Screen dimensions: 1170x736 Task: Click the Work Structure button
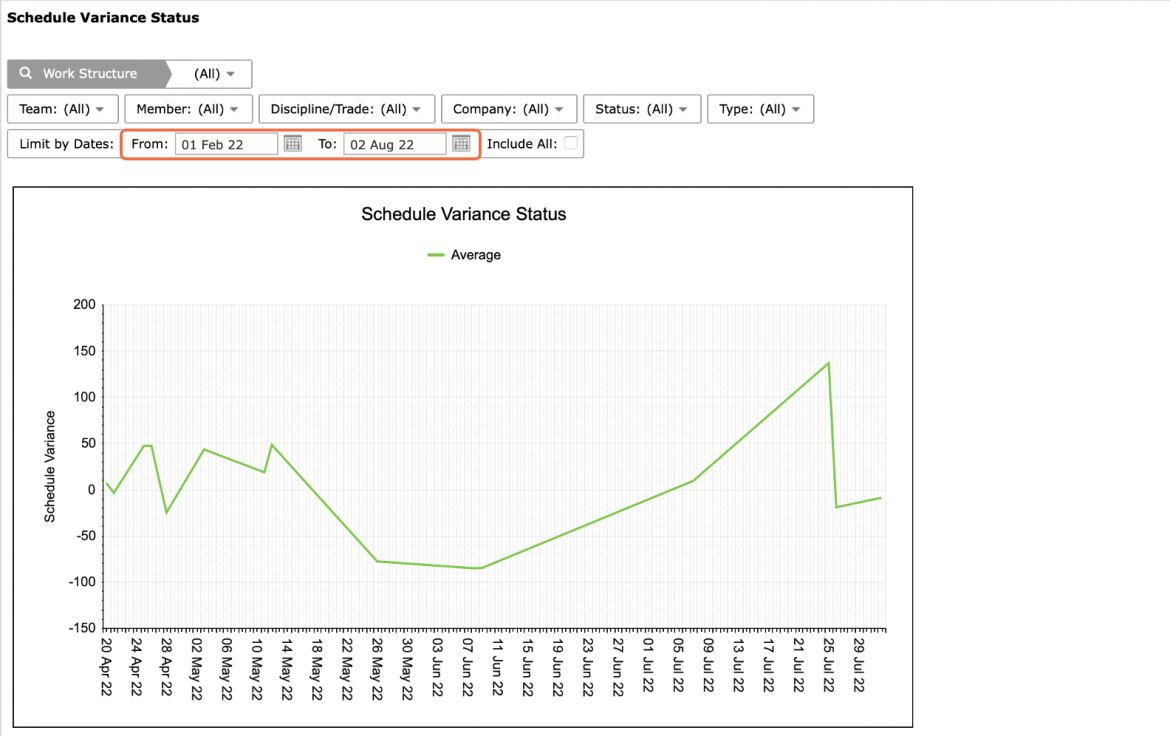[x=90, y=74]
